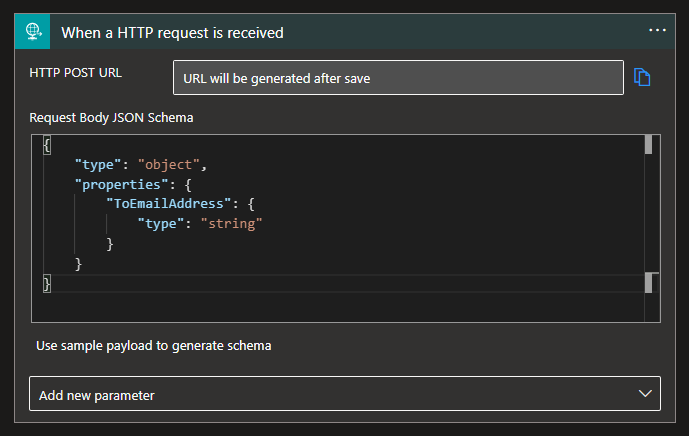Image resolution: width=689 pixels, height=436 pixels.
Task: Click the 'Request Body JSON Schema' label
Action: pyautogui.click(x=111, y=118)
